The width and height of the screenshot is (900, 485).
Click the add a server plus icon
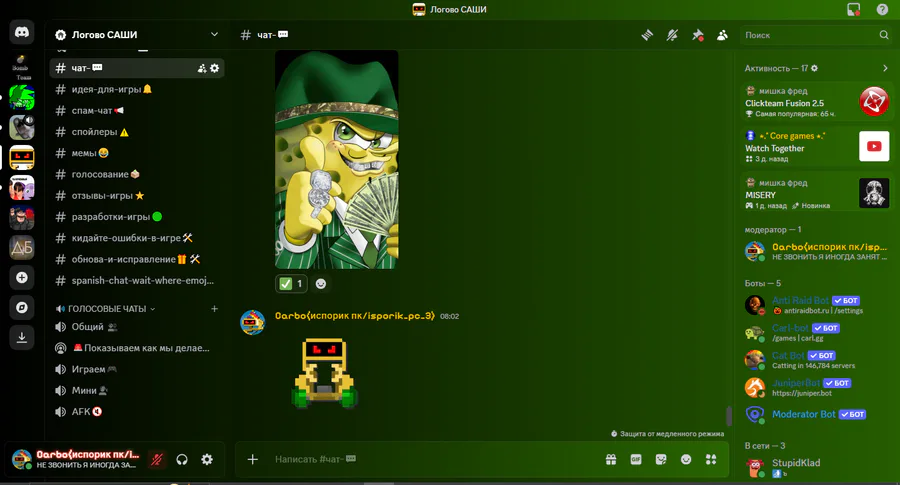22,278
